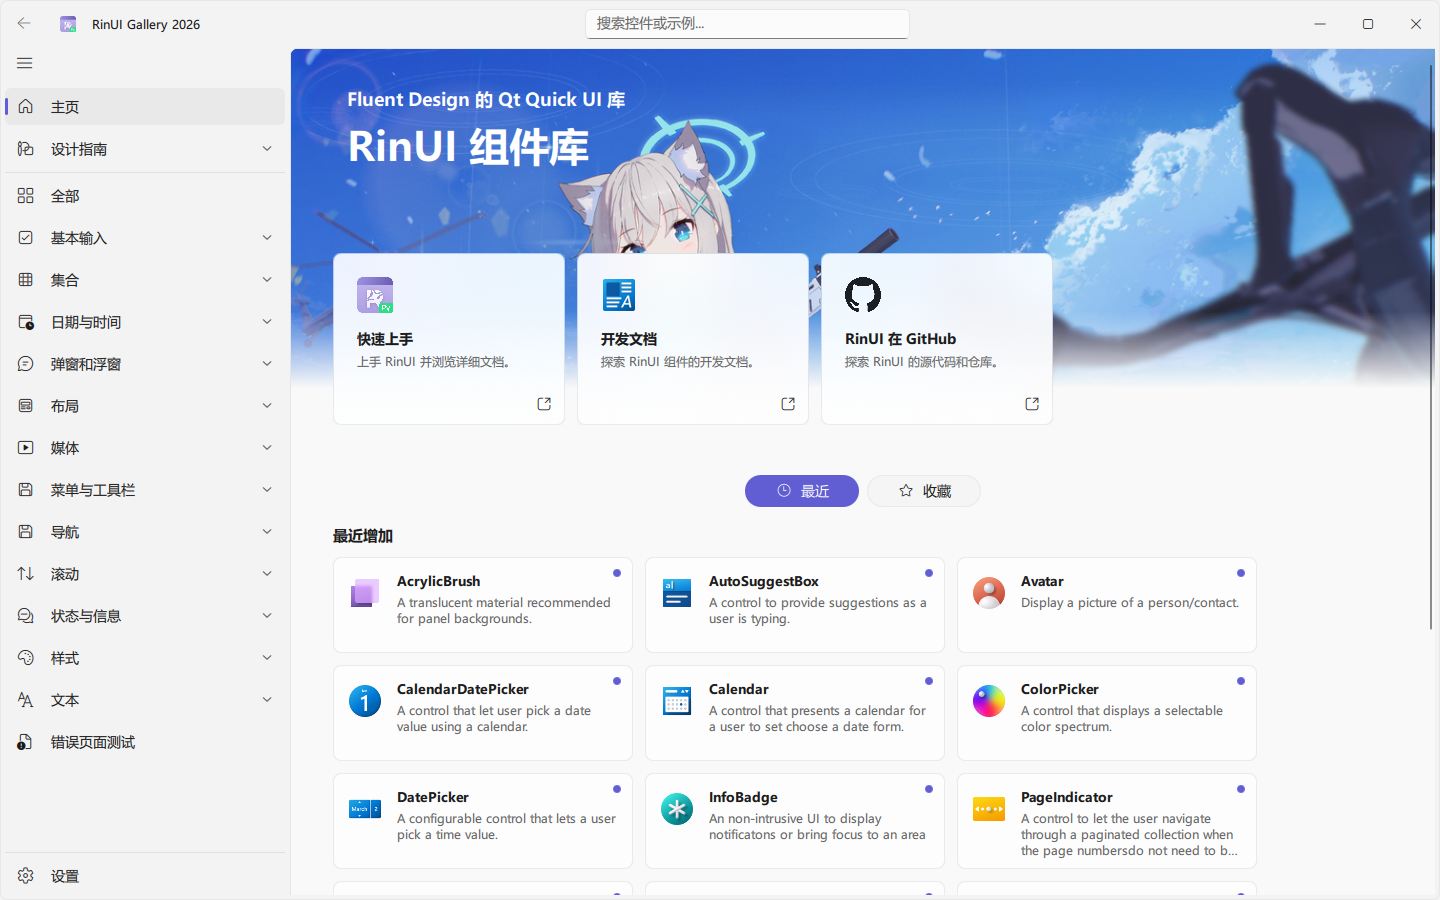Expand the 文本 category chevron
The height and width of the screenshot is (900, 1440).
coord(267,700)
